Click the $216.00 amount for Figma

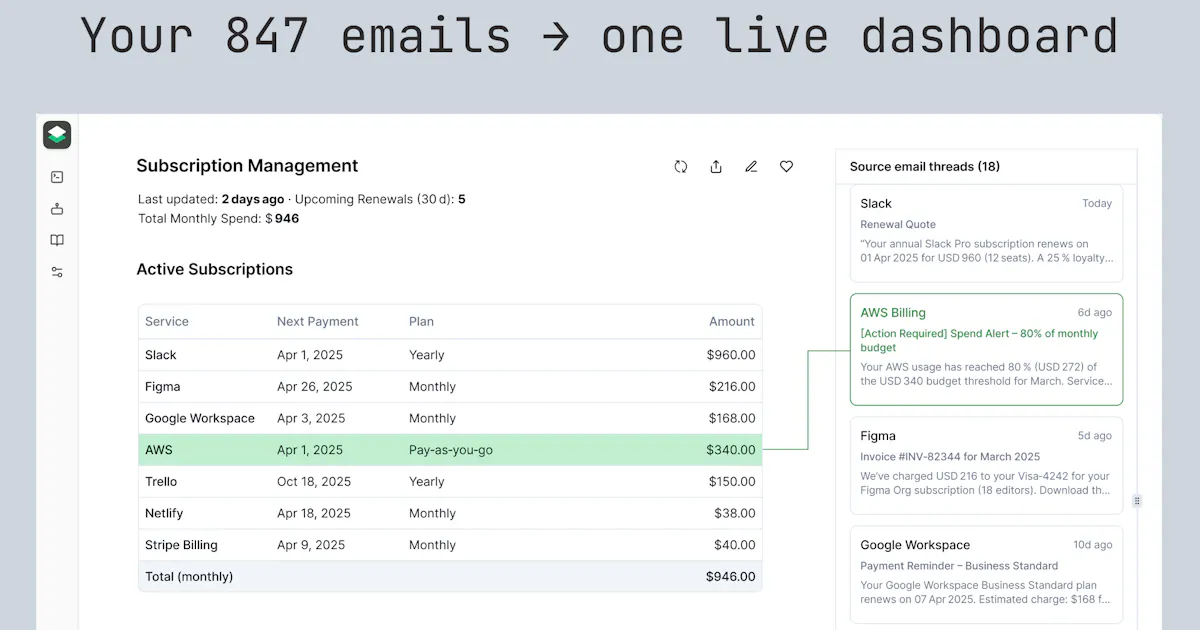732,387
